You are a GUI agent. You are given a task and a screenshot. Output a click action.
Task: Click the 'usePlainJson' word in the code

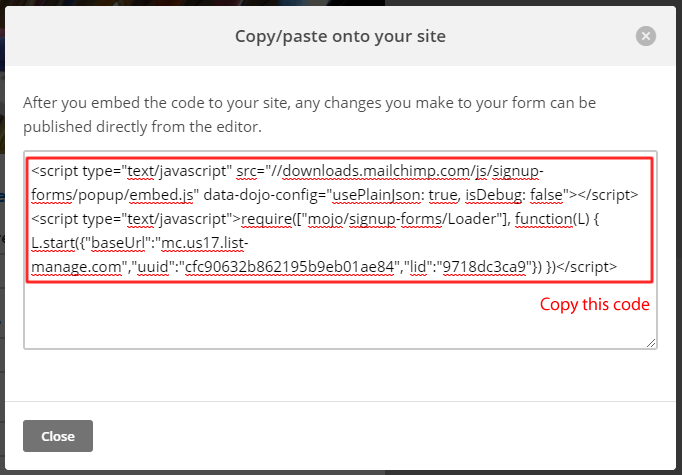click(376, 195)
